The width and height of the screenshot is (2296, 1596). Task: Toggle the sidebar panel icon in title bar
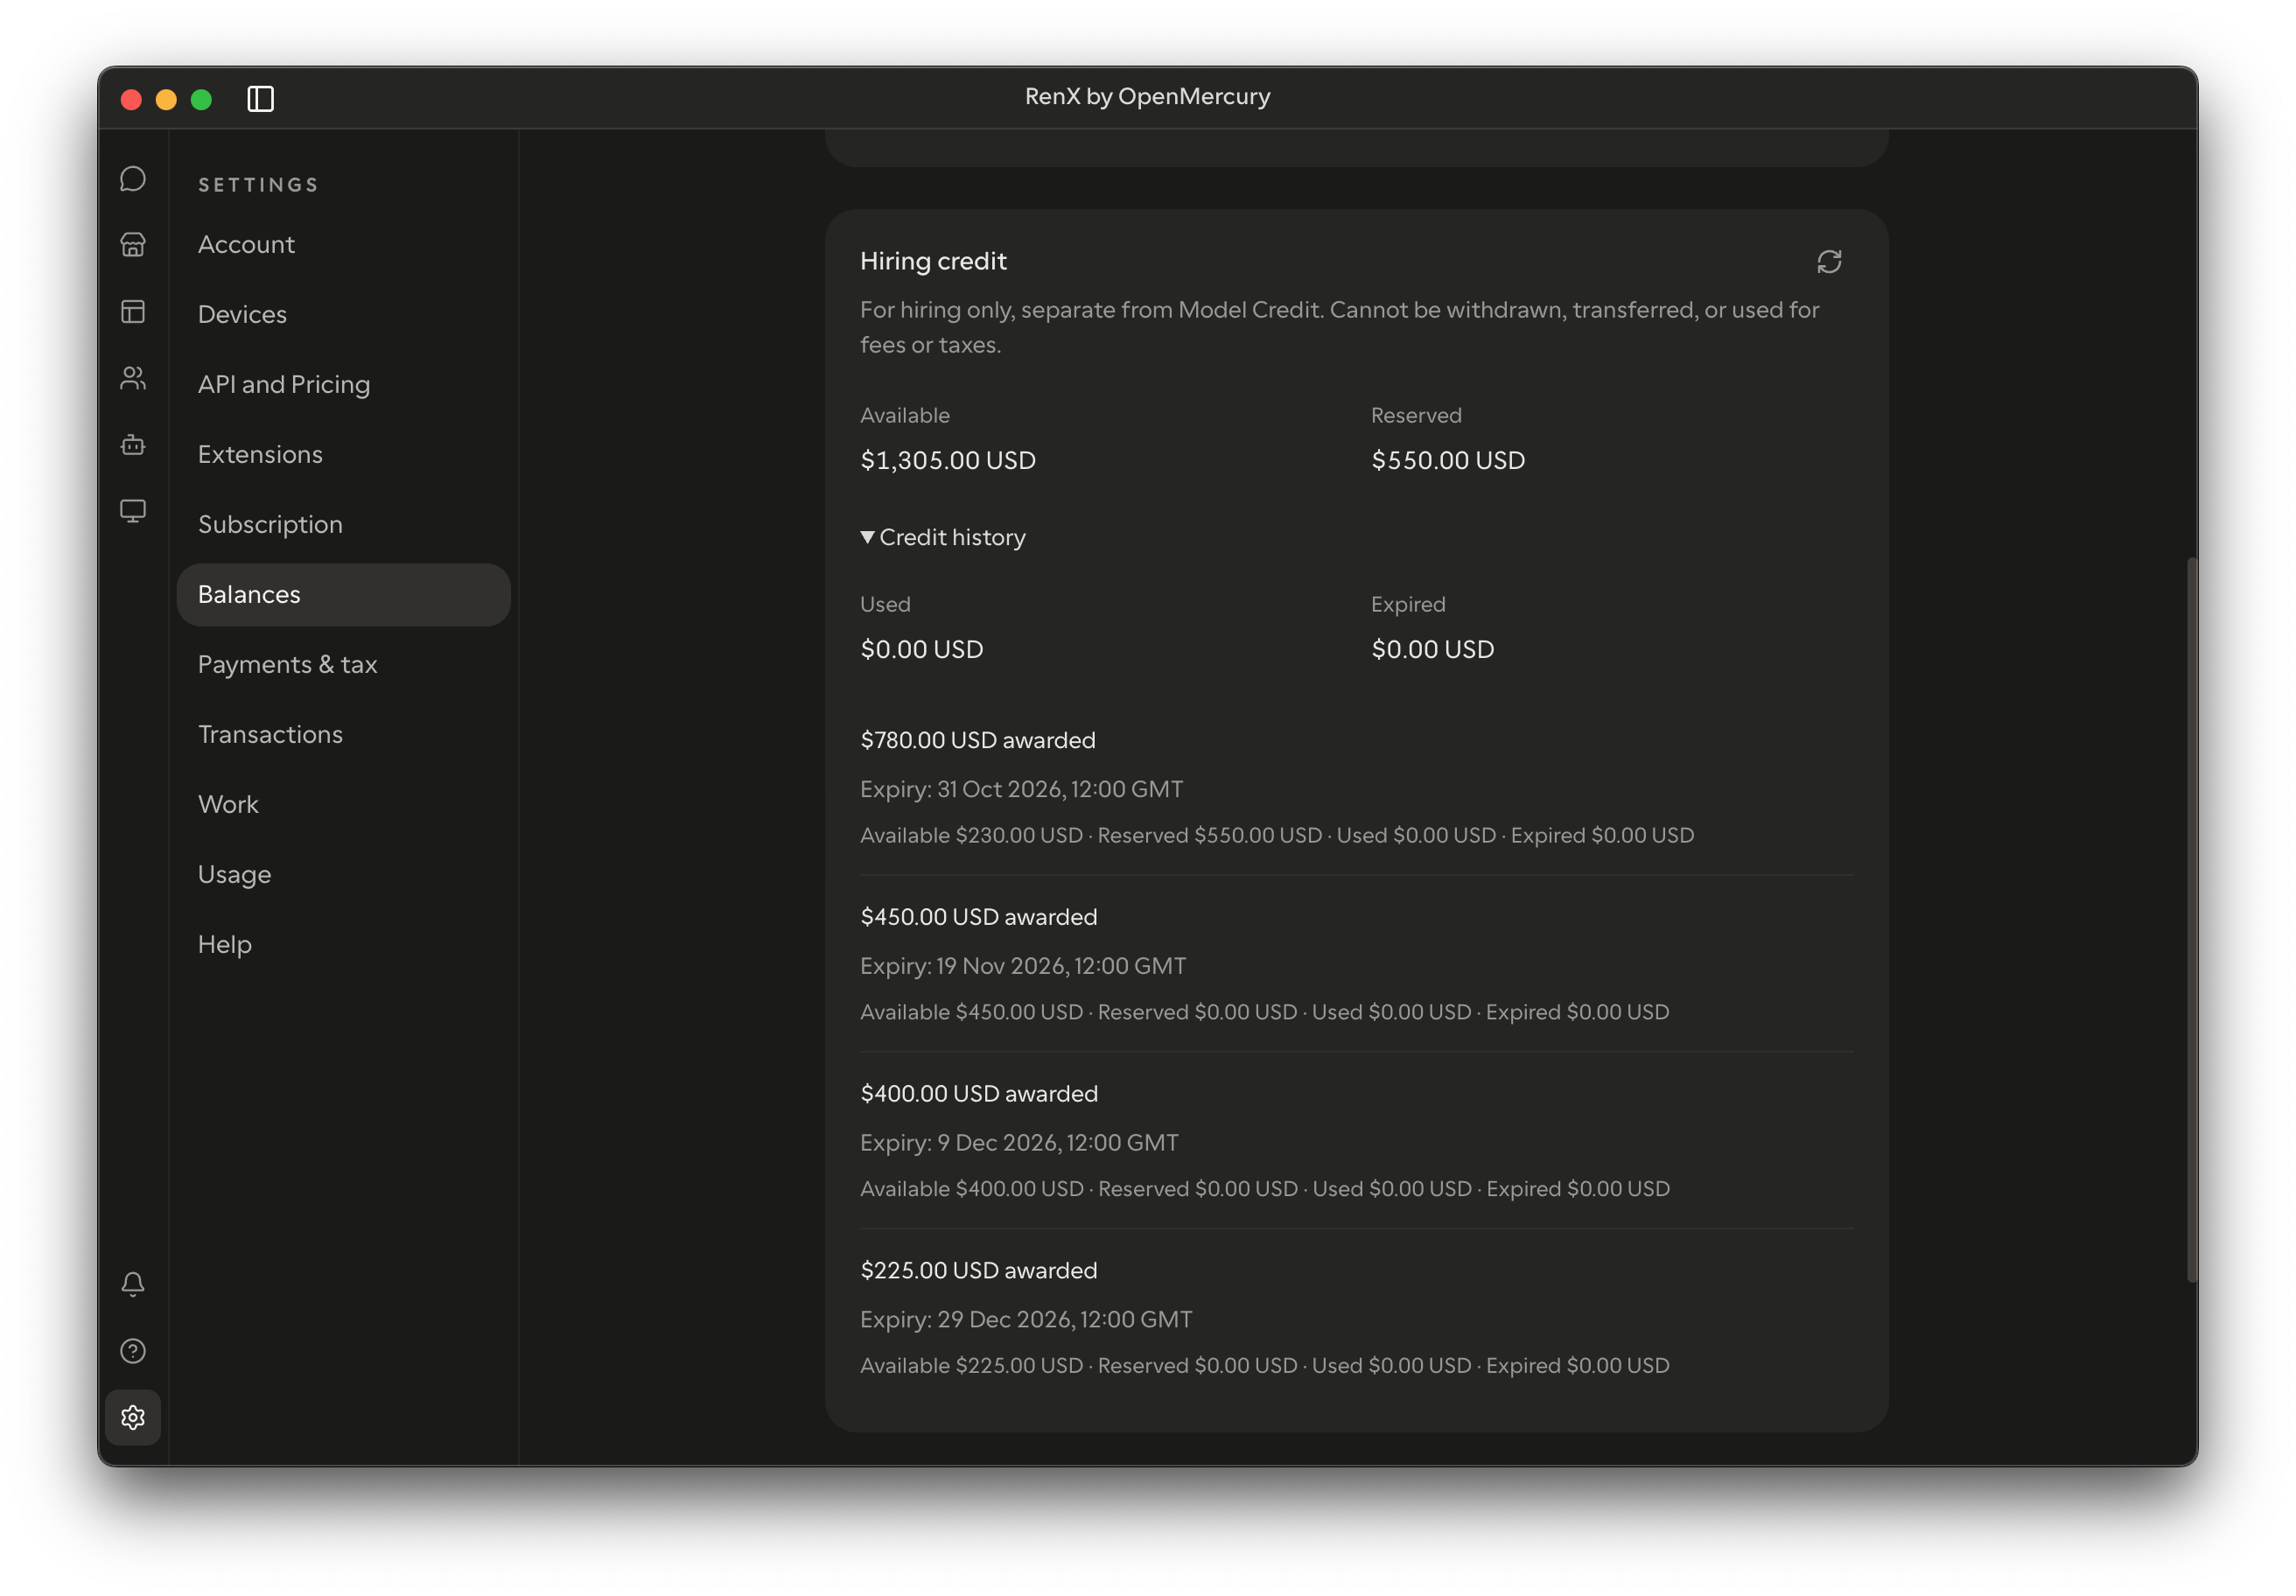pos(261,99)
